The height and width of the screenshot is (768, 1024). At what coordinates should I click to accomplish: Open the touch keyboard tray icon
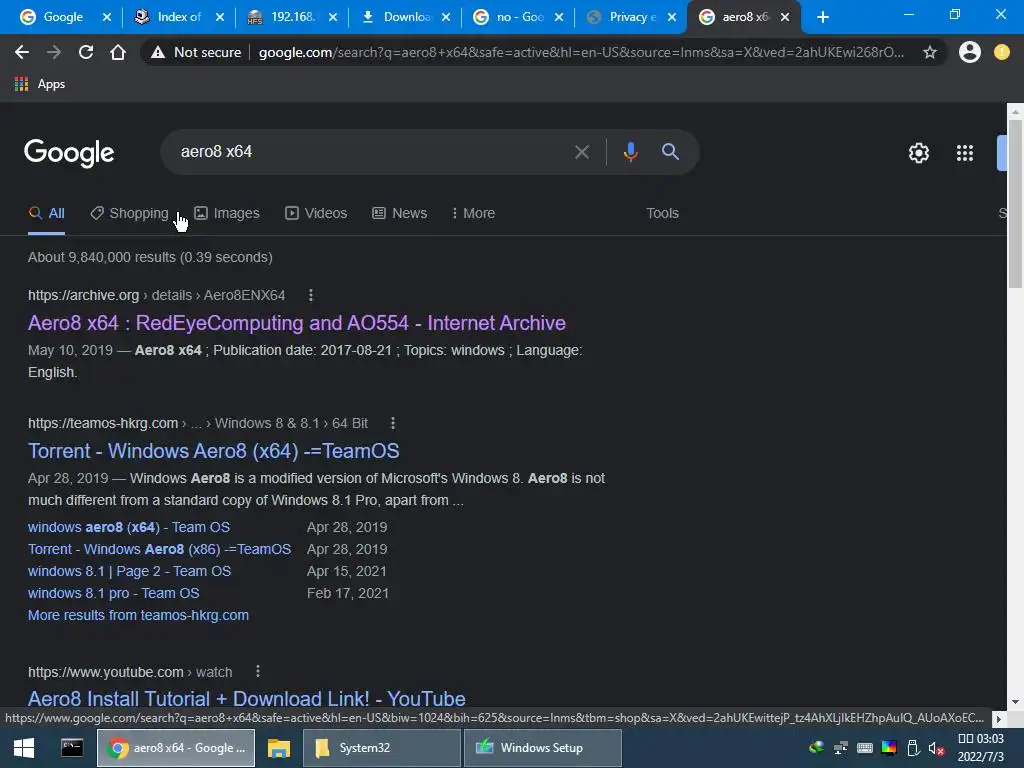pos(865,748)
